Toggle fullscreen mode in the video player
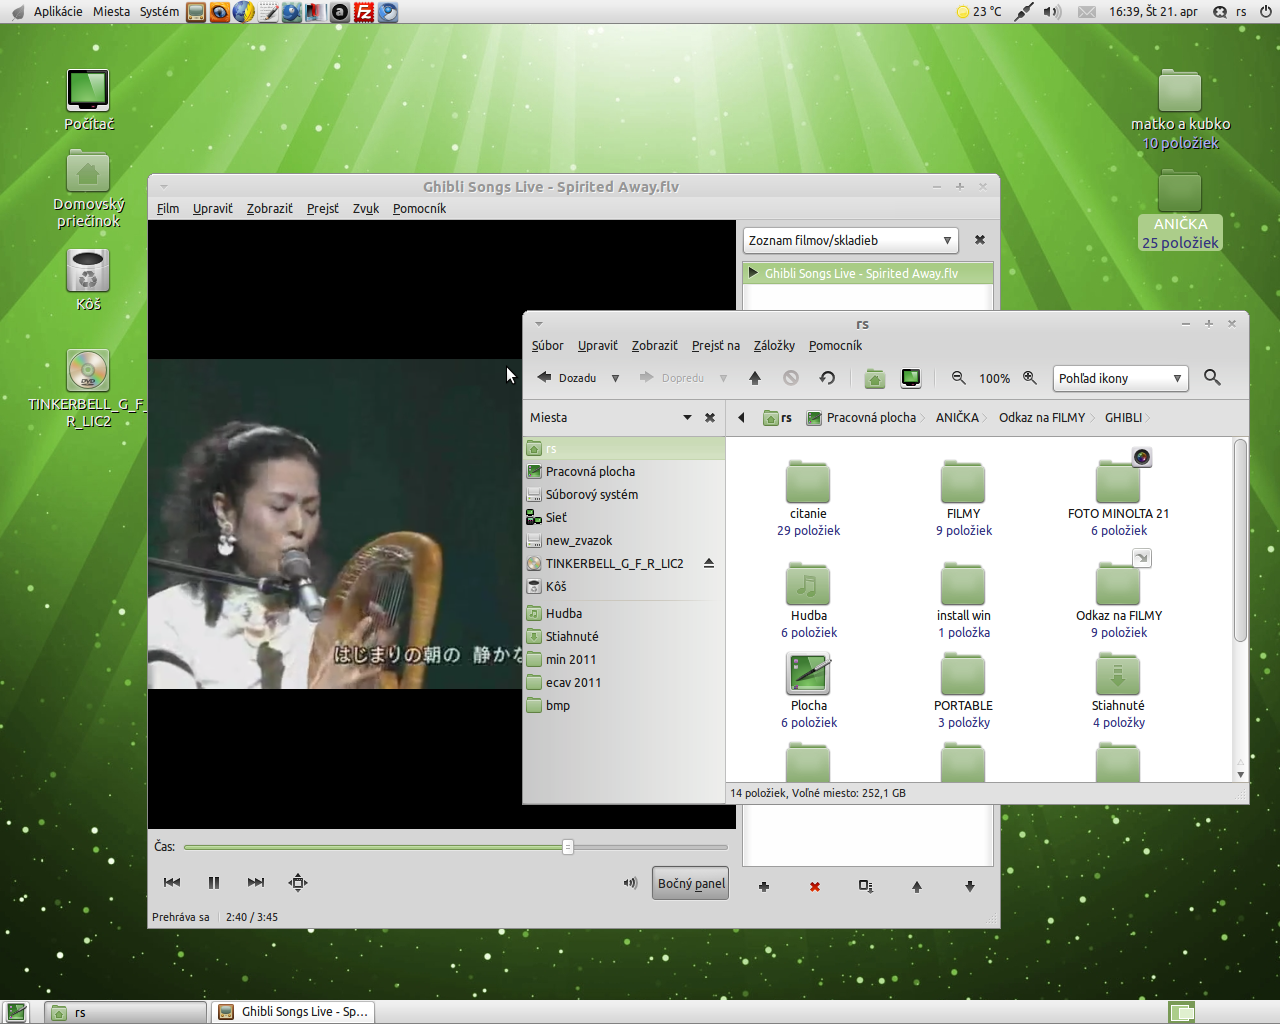The width and height of the screenshot is (1280, 1024). click(x=298, y=882)
